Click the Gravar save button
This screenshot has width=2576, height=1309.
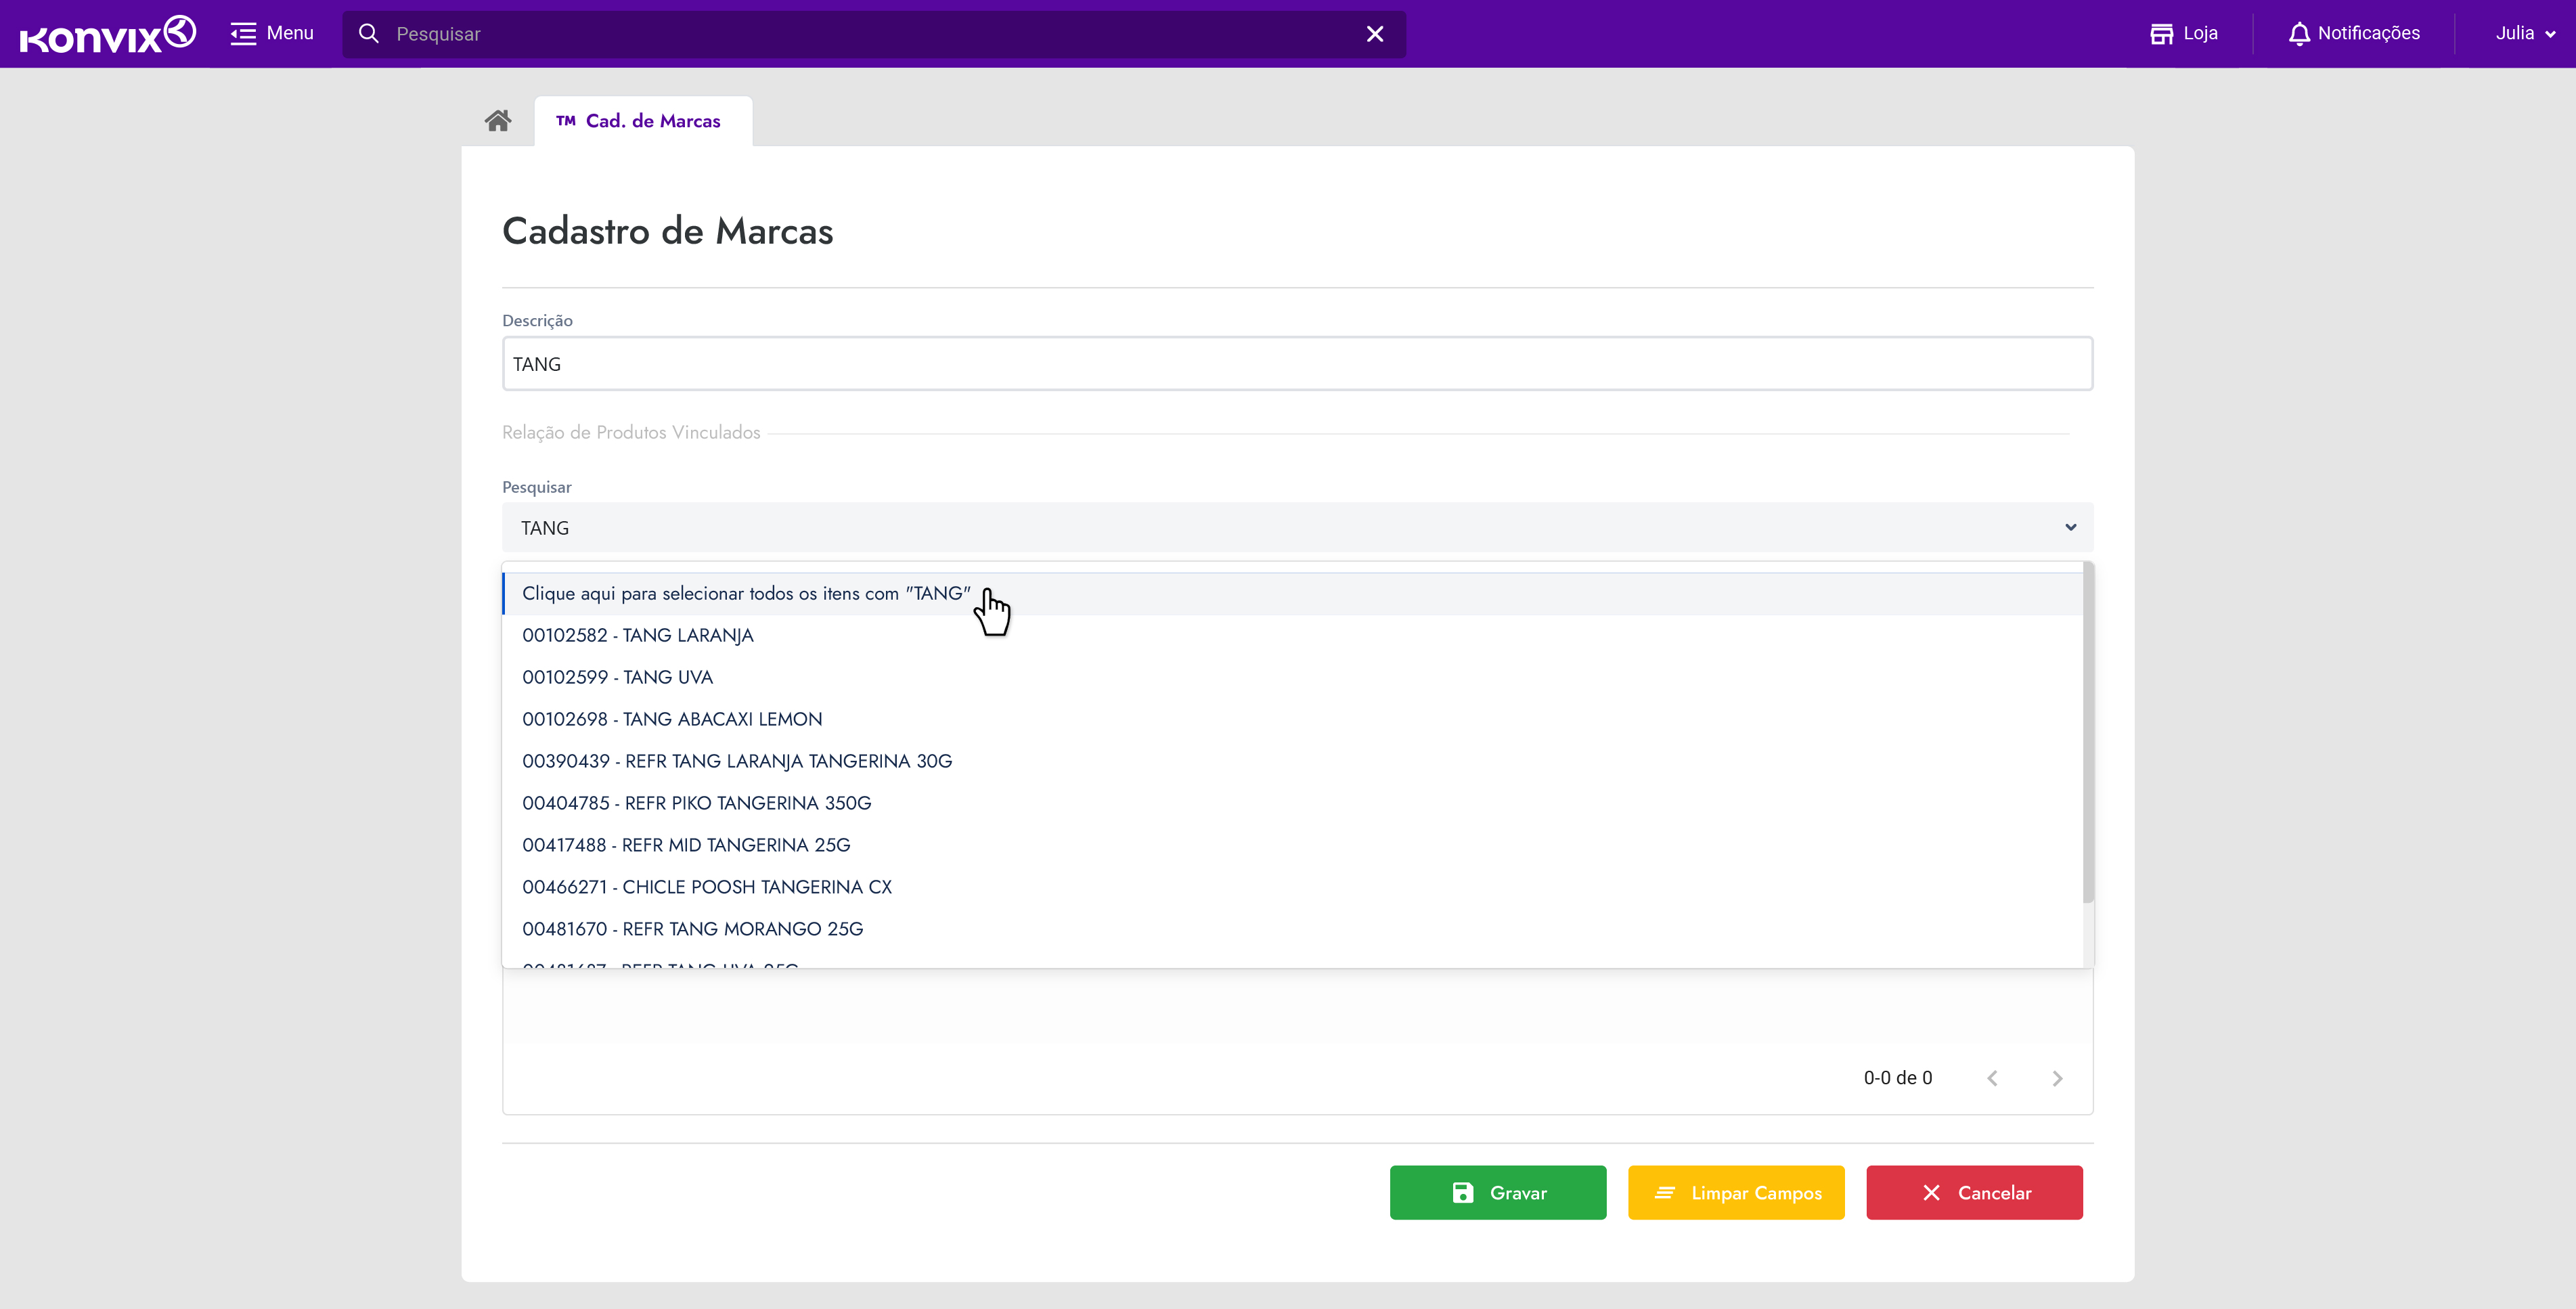1497,1192
